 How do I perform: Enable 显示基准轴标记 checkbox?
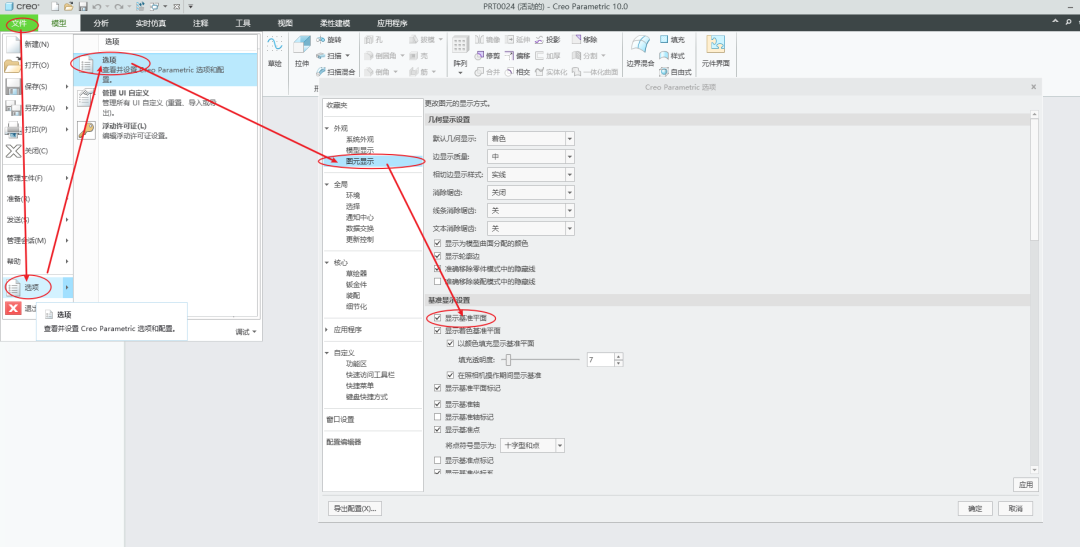[437, 417]
